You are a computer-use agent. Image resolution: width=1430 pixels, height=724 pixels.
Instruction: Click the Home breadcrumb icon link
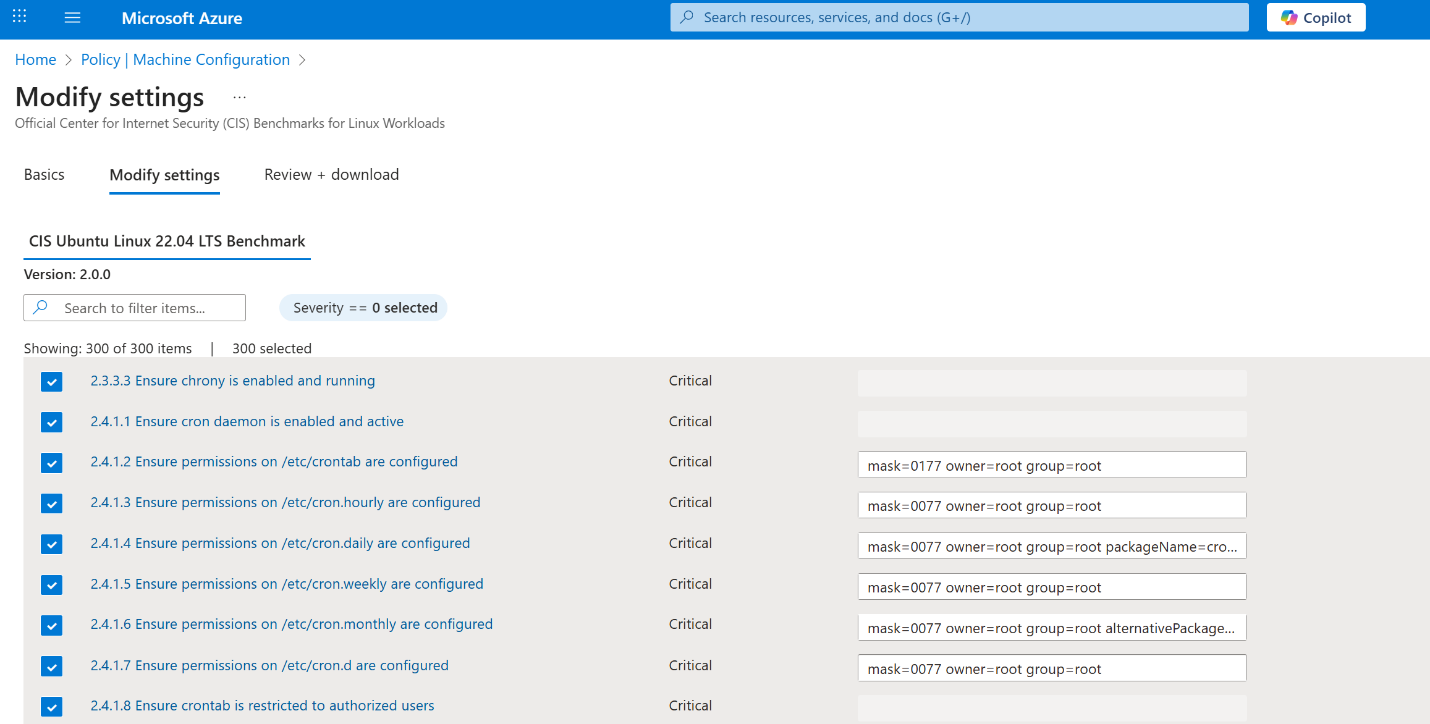pyautogui.click(x=35, y=59)
